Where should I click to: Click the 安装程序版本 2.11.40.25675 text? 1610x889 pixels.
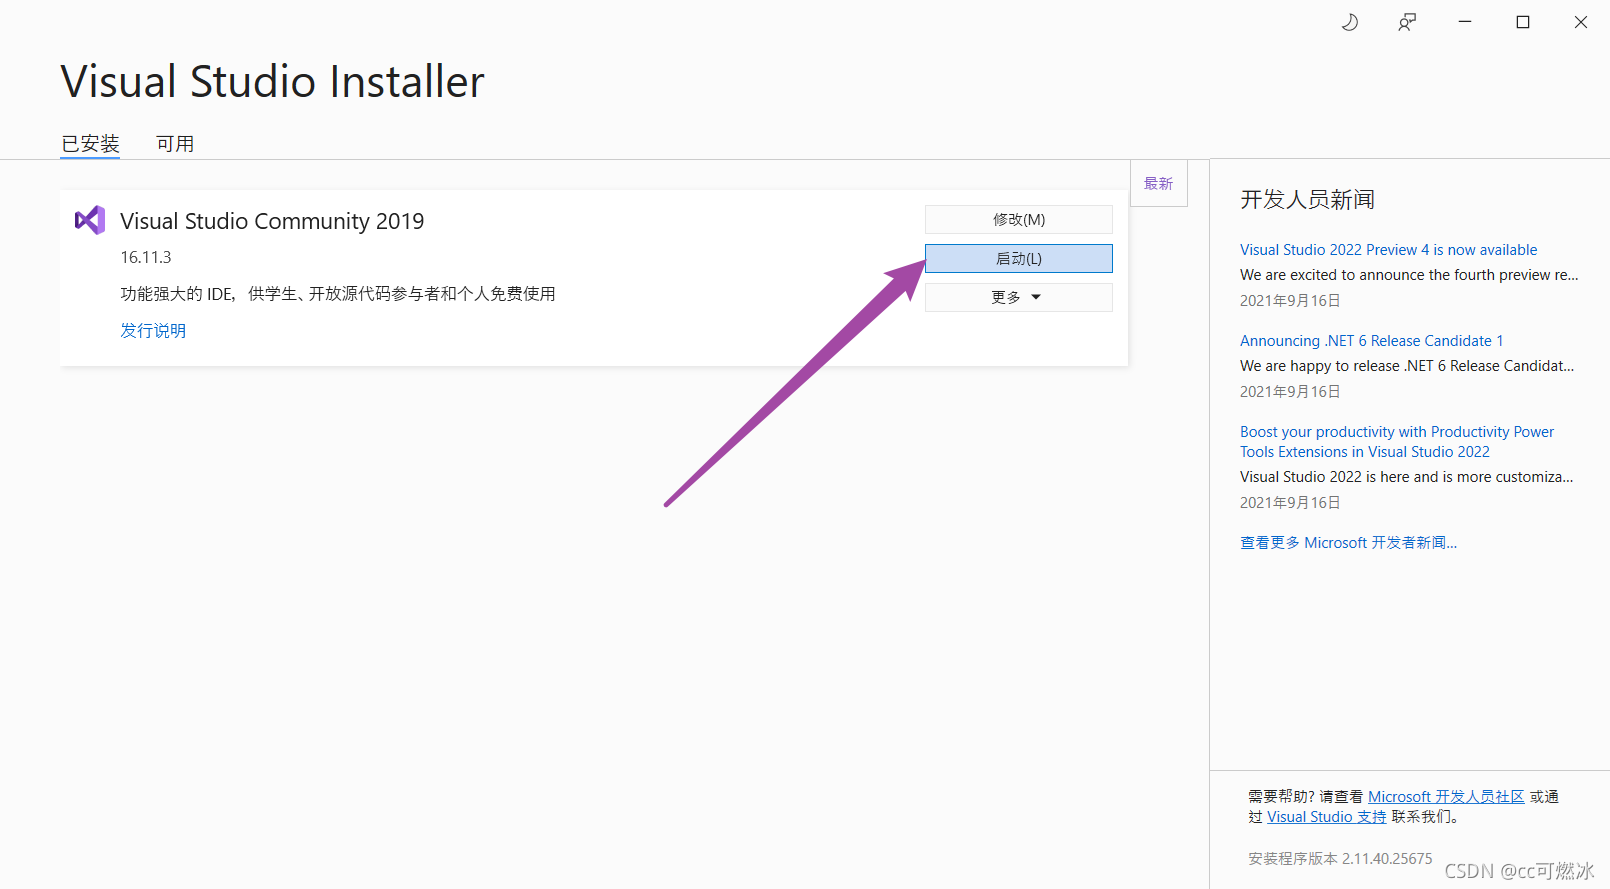tap(1340, 859)
